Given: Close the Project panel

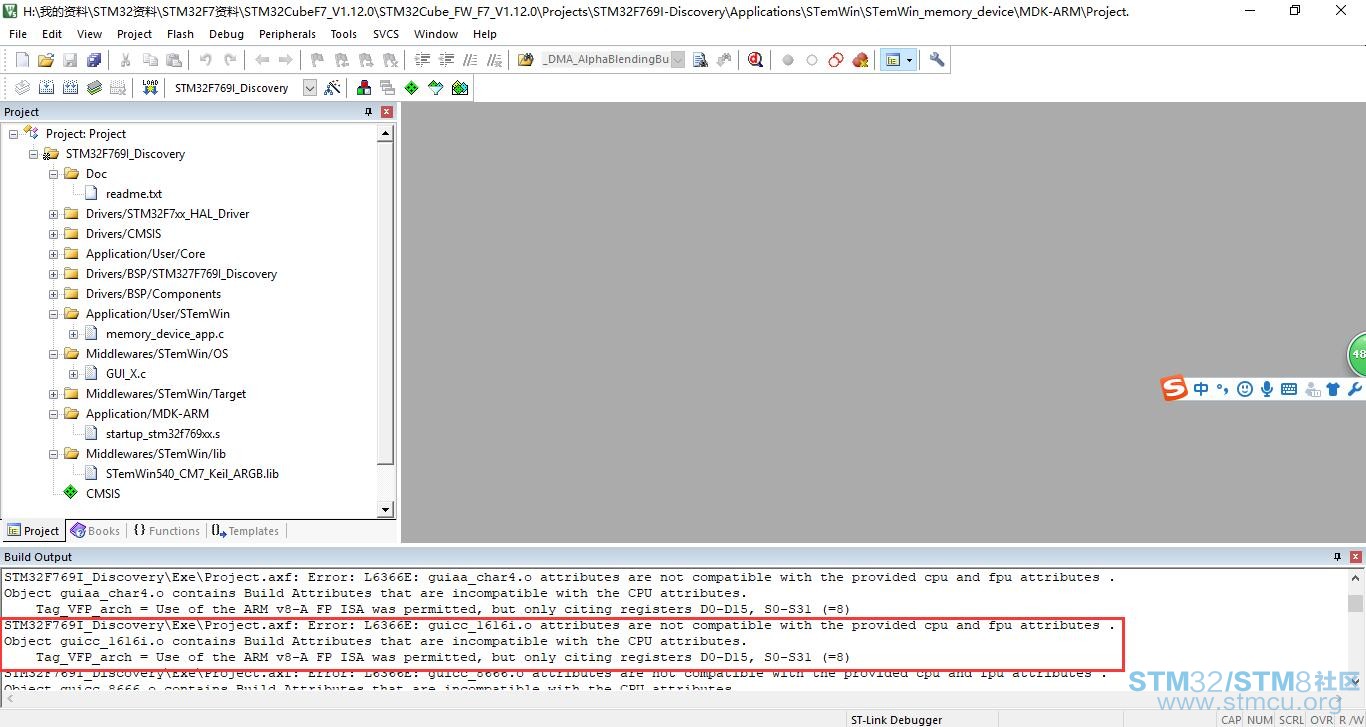Looking at the screenshot, I should pyautogui.click(x=387, y=112).
